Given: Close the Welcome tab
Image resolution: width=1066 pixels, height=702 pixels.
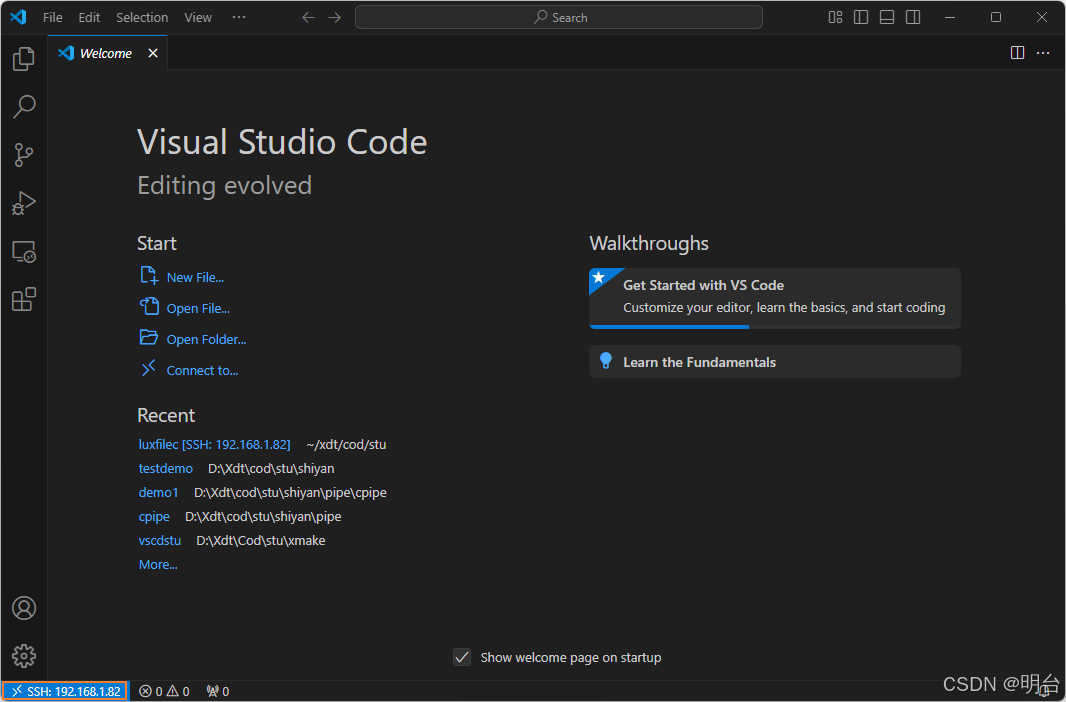Looking at the screenshot, I should point(153,53).
